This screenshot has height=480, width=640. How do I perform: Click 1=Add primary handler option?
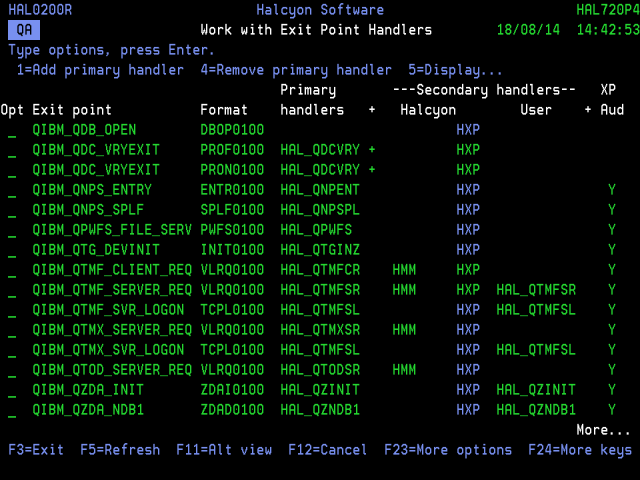pyautogui.click(x=100, y=70)
